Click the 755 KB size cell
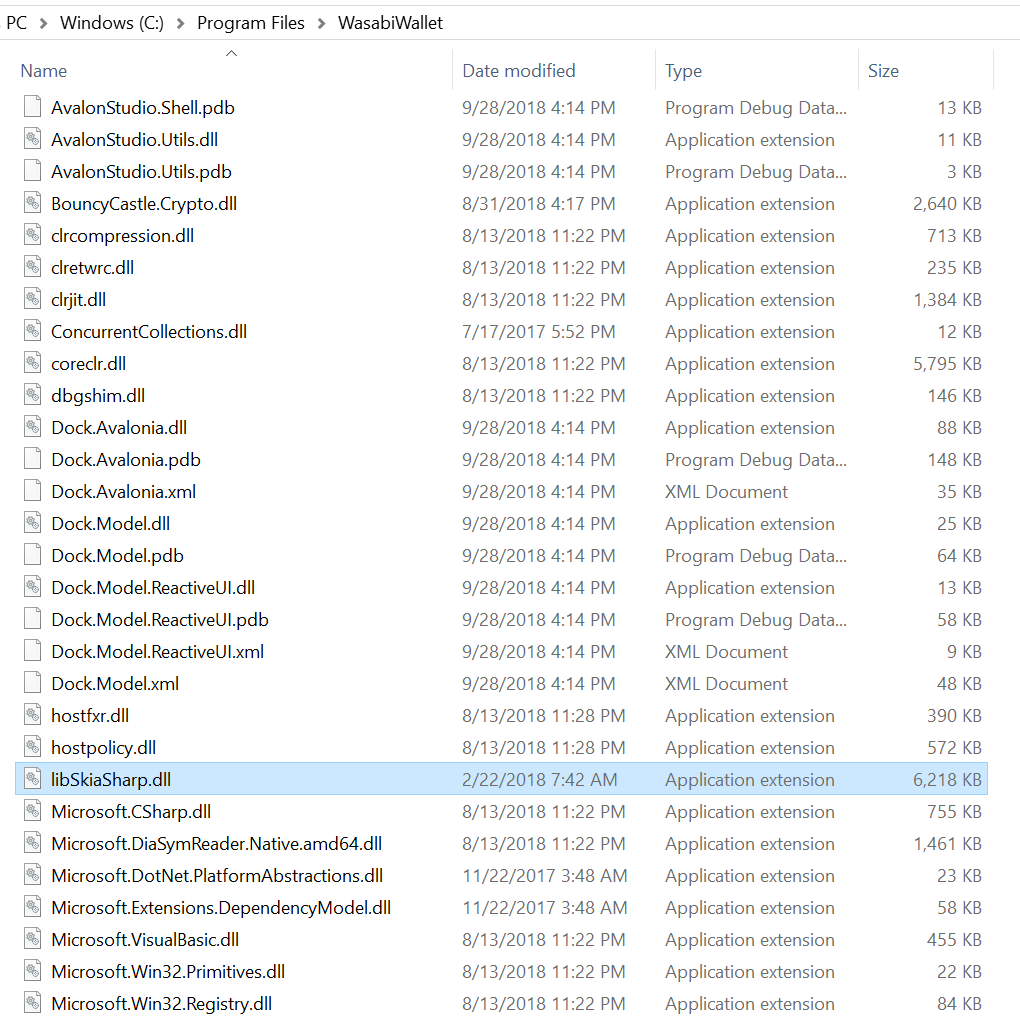 (x=954, y=812)
